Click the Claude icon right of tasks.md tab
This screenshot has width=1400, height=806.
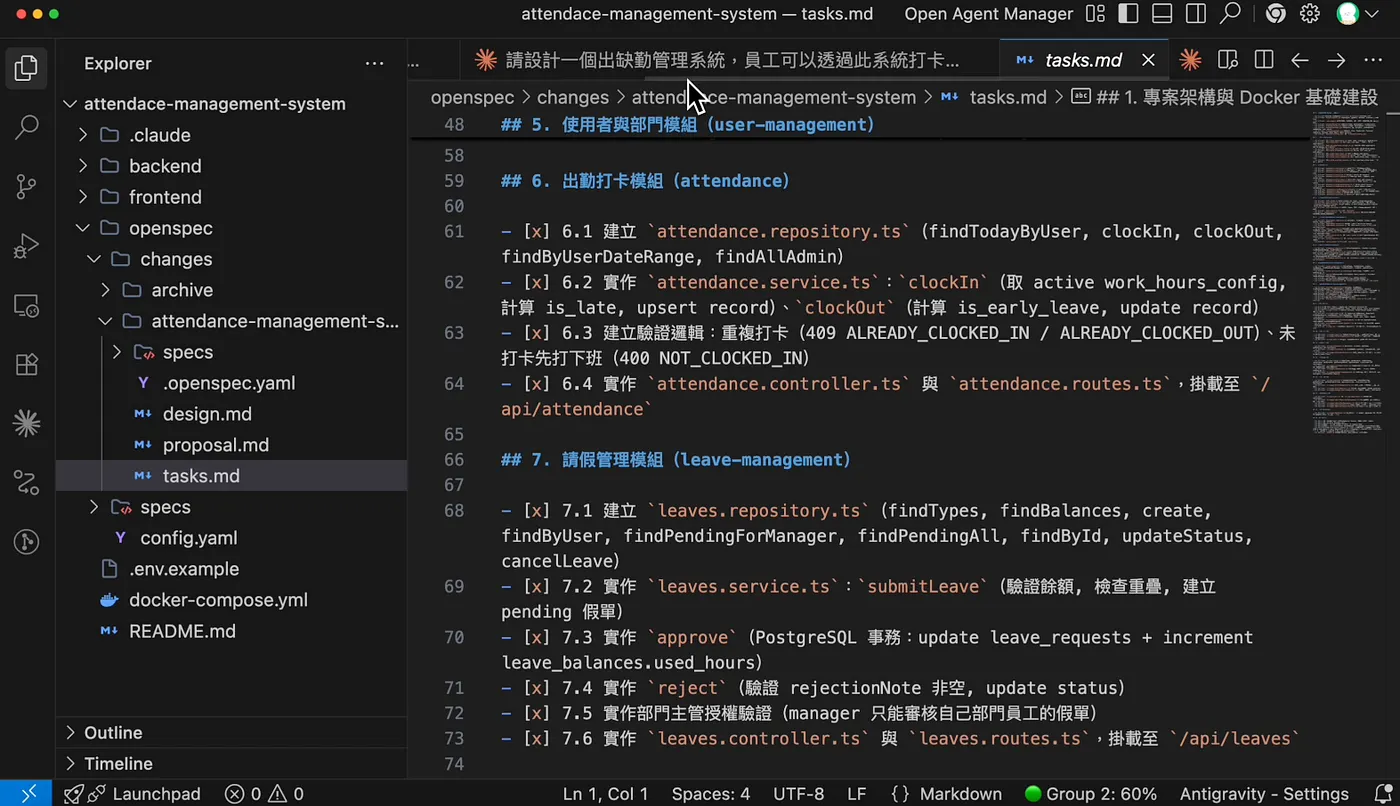pos(1190,60)
